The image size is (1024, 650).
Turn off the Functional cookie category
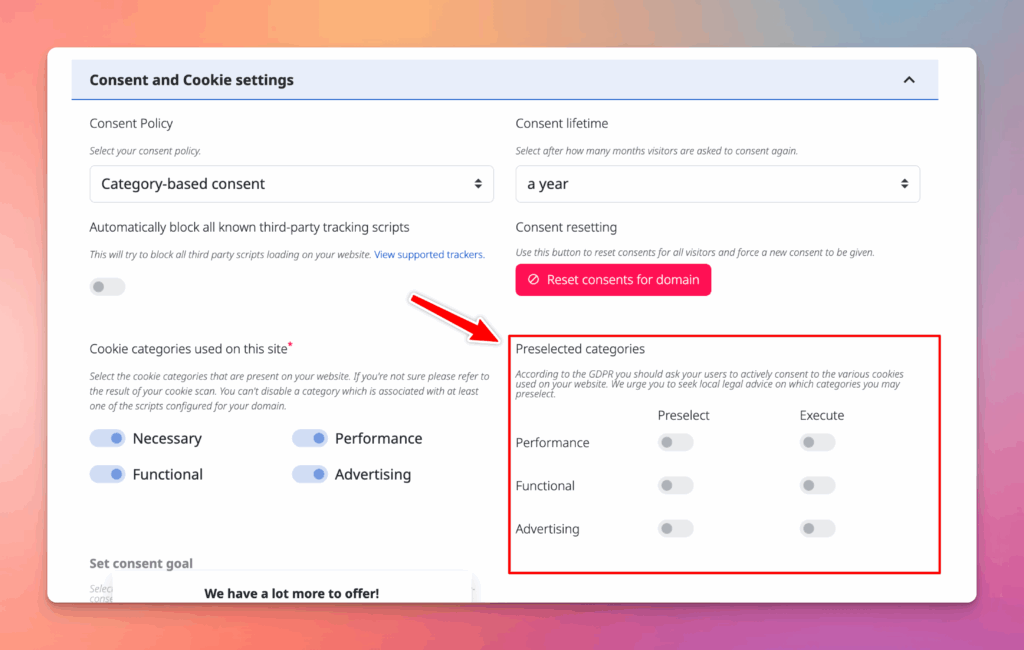point(107,475)
